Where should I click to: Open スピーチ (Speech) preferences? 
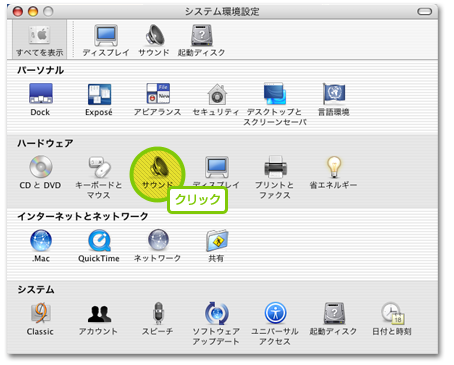158,319
